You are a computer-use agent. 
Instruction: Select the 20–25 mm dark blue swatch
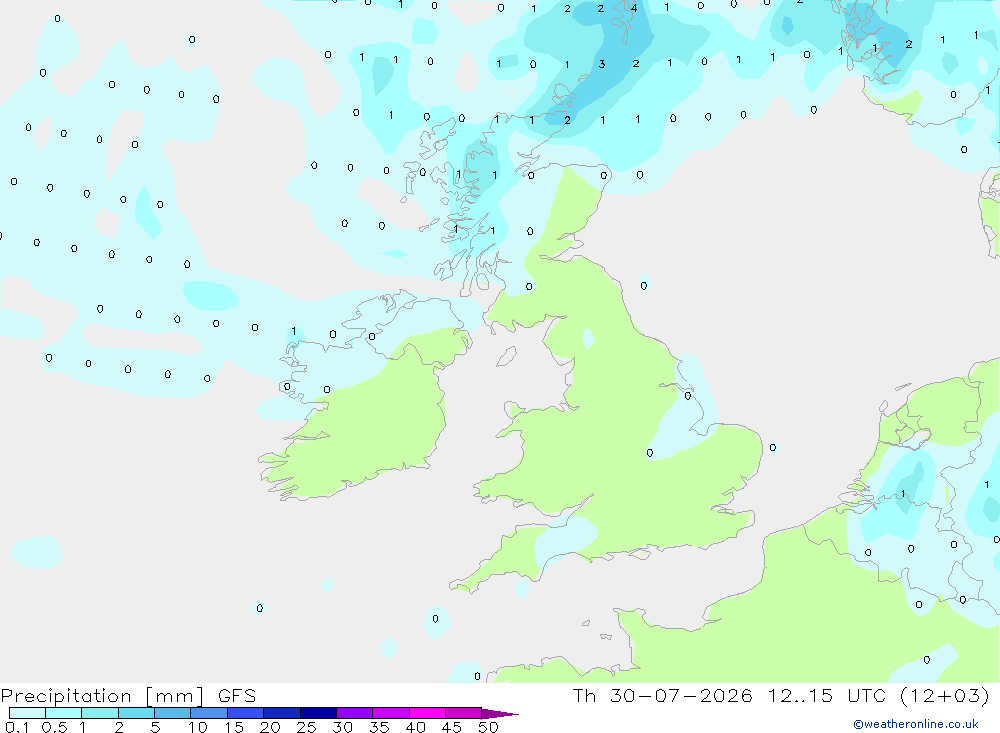point(282,713)
